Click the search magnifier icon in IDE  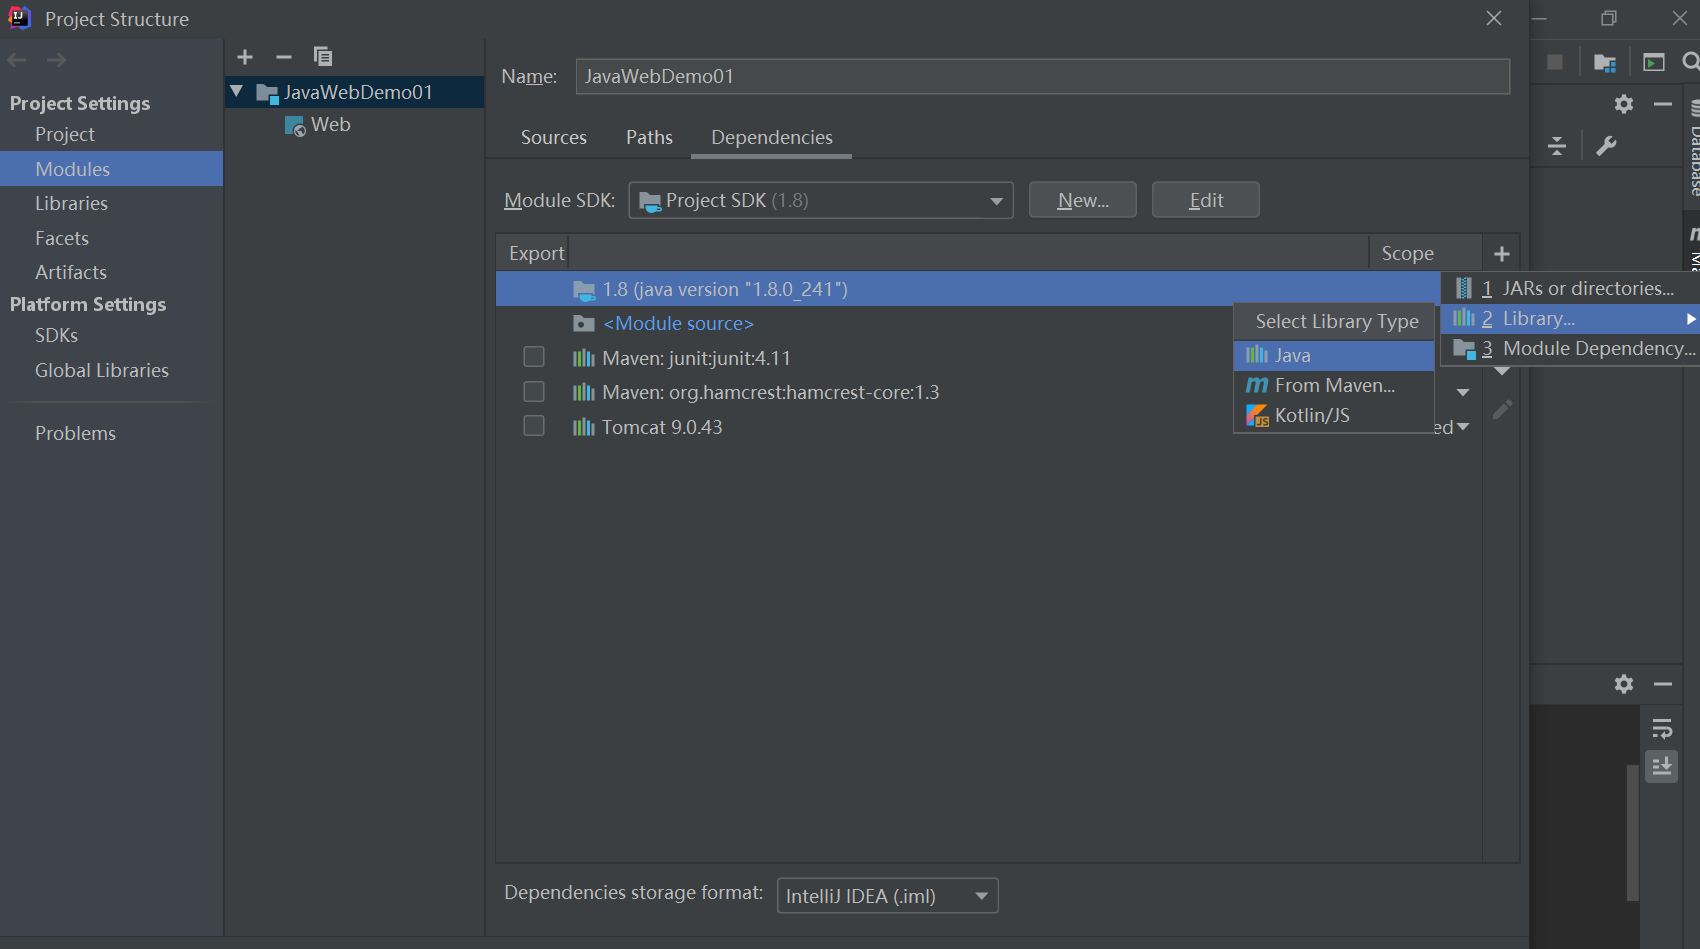point(1690,62)
